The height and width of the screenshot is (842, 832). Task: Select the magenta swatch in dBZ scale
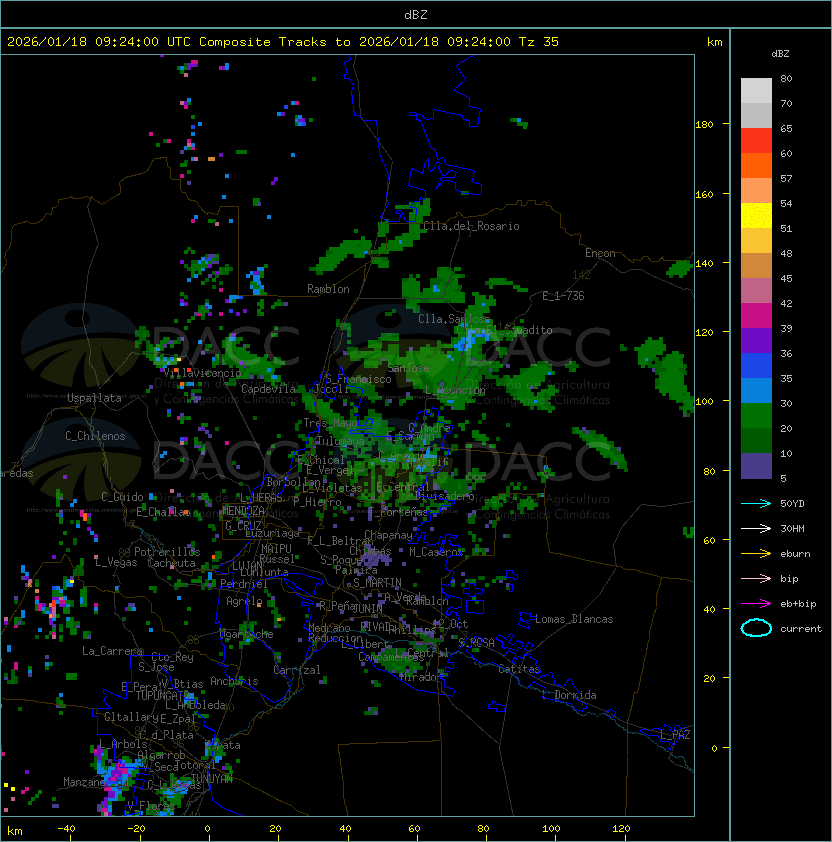[x=756, y=316]
